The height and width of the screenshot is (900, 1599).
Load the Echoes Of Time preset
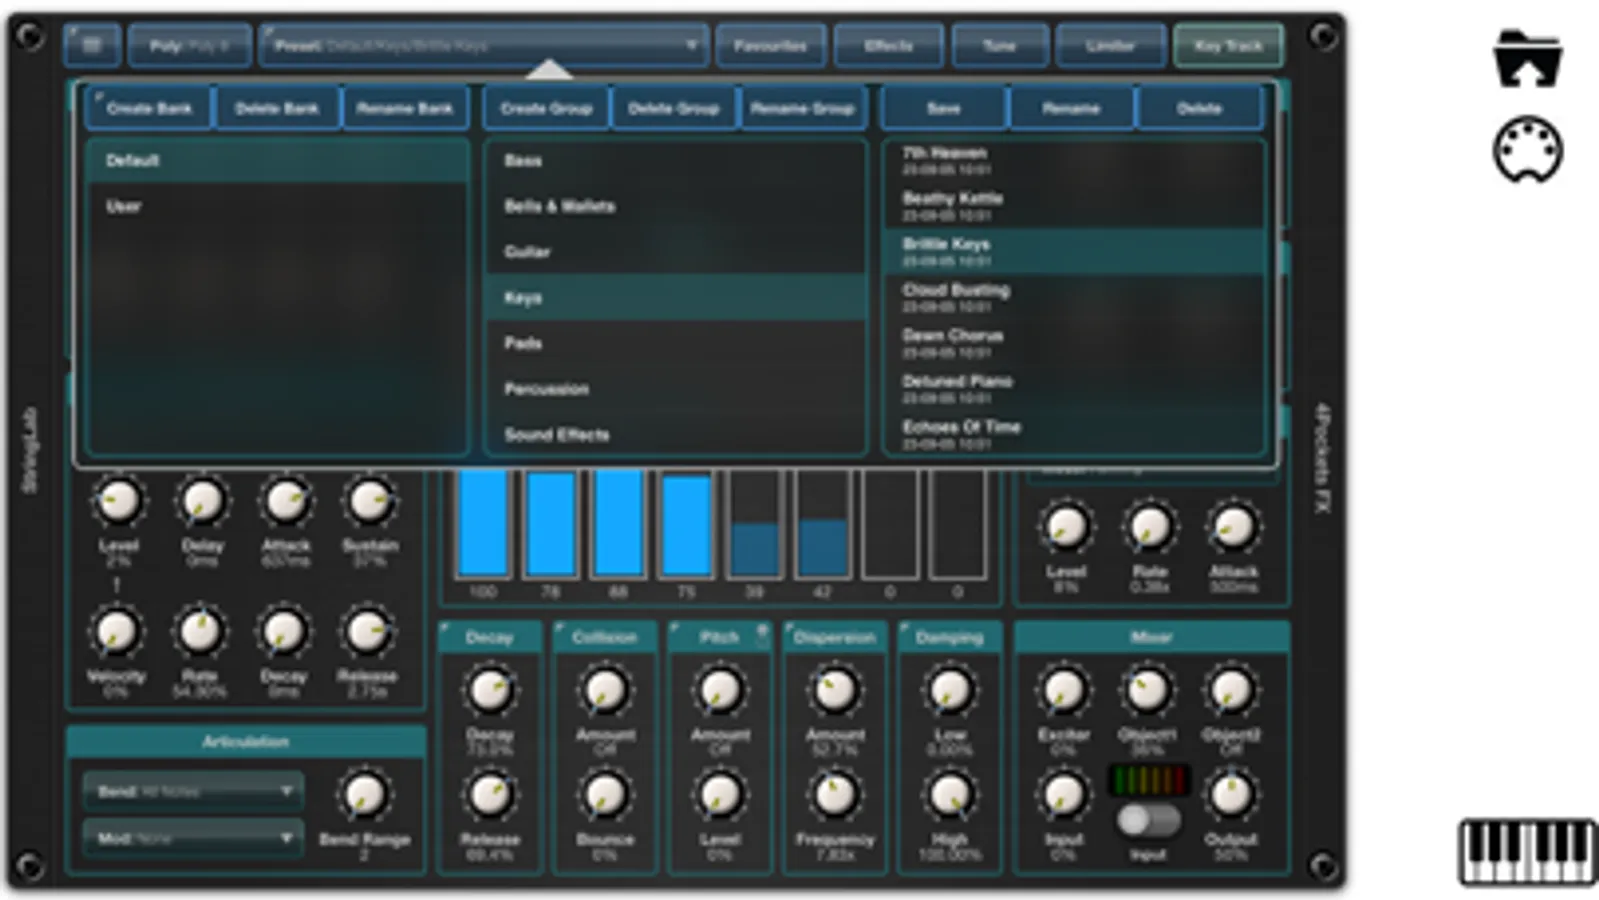coord(1073,435)
